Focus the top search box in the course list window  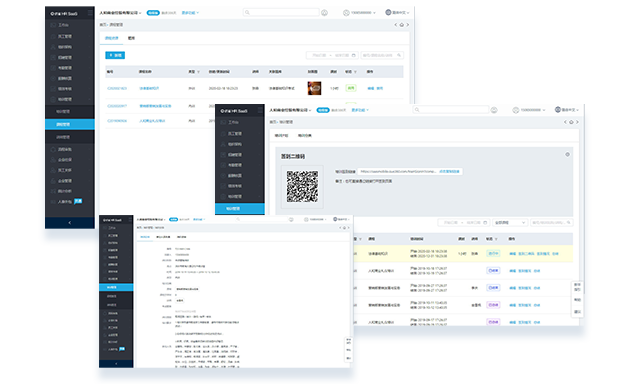pos(281,13)
